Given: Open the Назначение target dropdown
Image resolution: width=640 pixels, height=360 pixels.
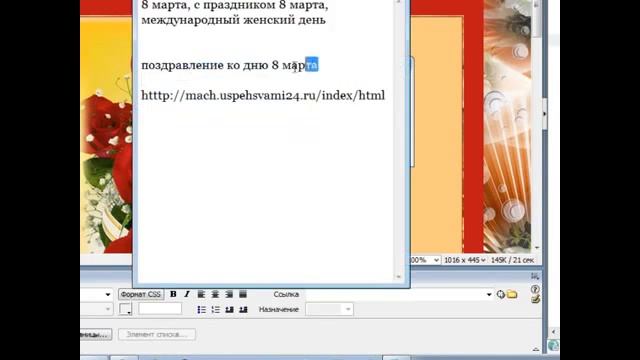Looking at the screenshot, I should (329, 309).
